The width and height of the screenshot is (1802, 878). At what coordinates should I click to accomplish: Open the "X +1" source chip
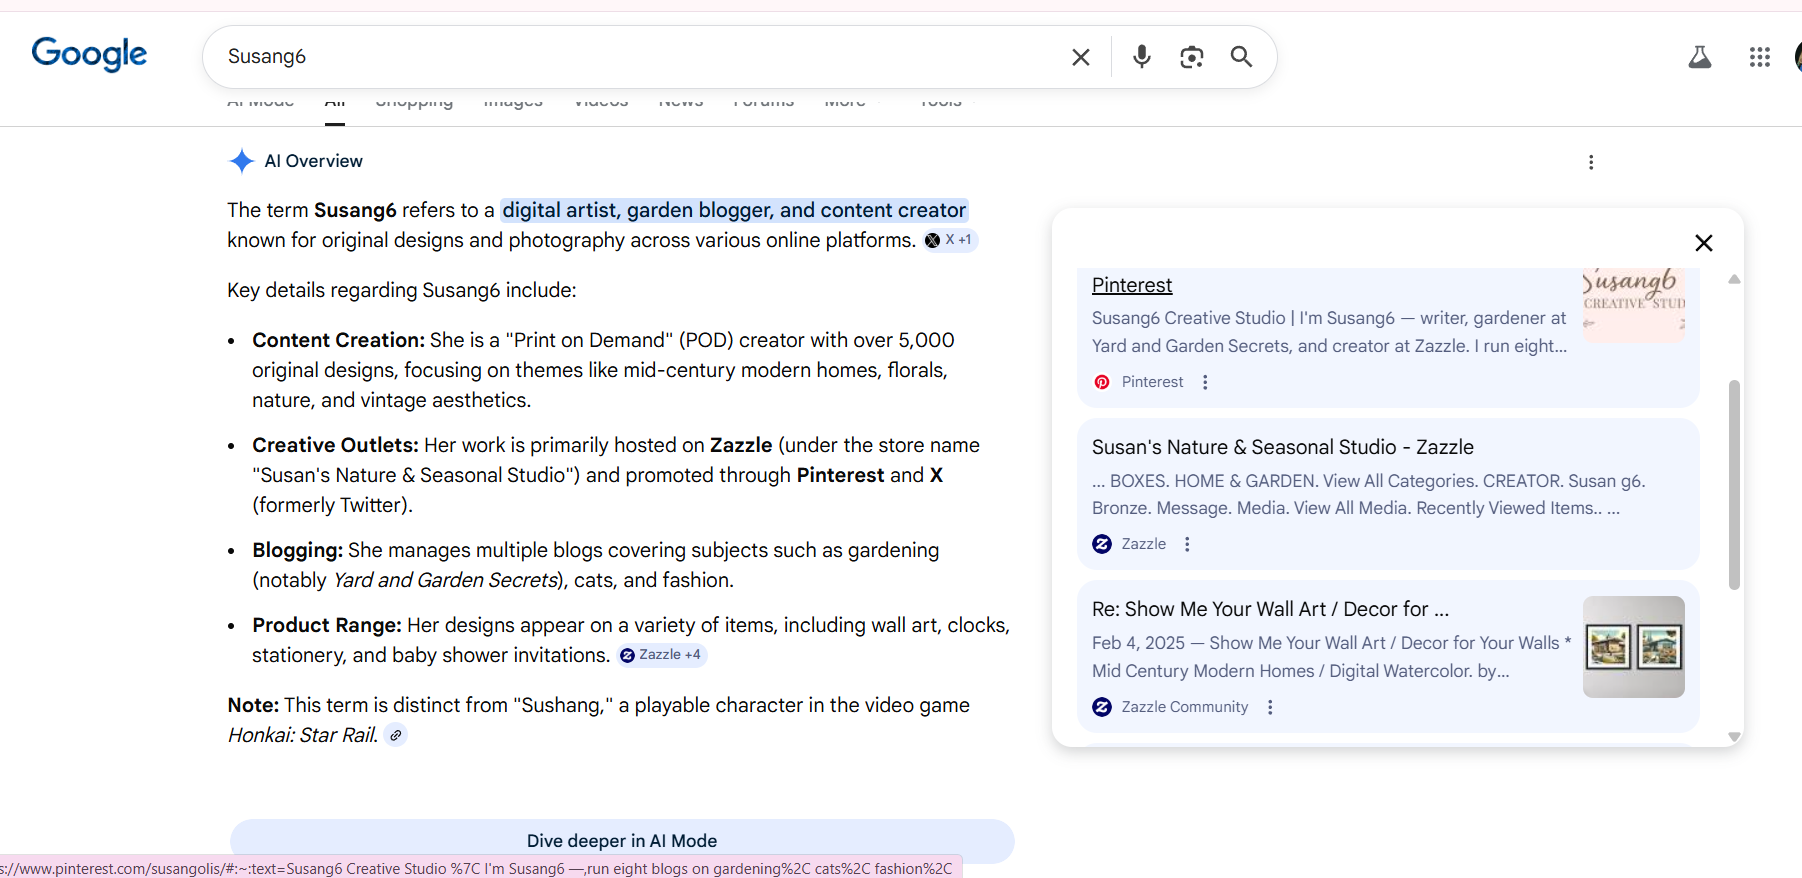click(x=948, y=240)
